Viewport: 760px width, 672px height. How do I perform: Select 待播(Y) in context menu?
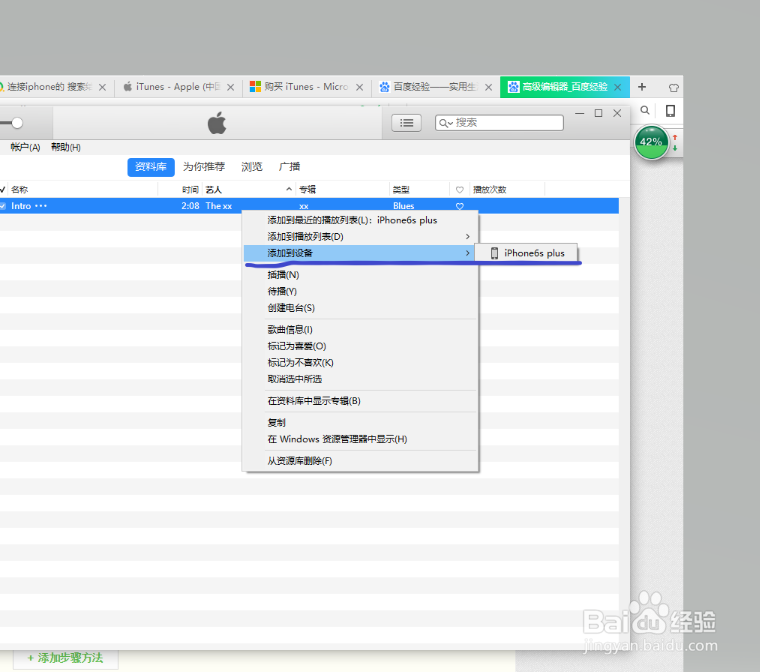[360, 291]
